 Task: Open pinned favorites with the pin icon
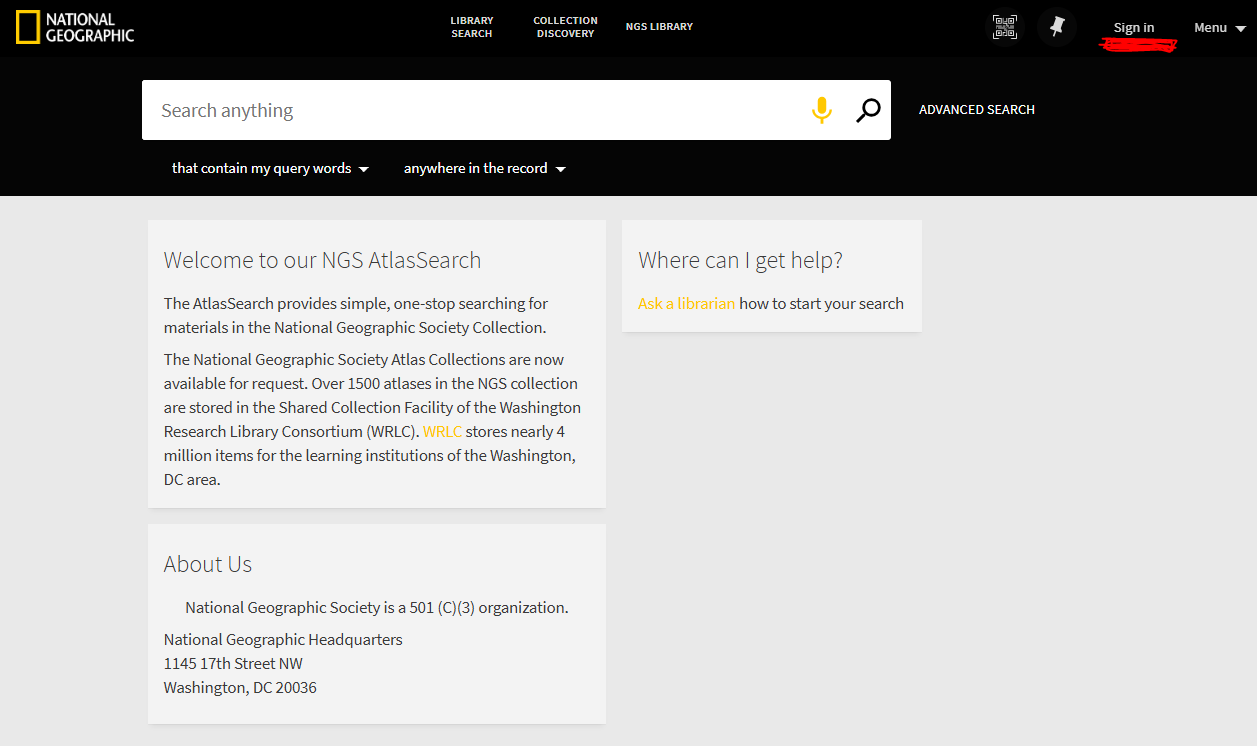tap(1057, 27)
